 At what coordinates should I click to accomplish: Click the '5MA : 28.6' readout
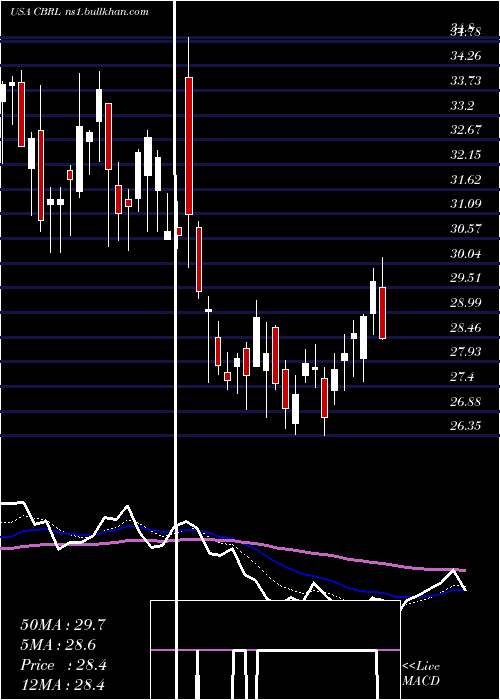[58, 645]
